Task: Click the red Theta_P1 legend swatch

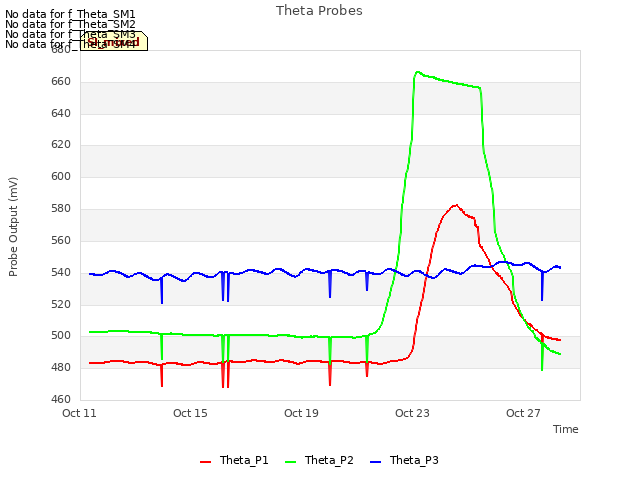Action: (205, 462)
